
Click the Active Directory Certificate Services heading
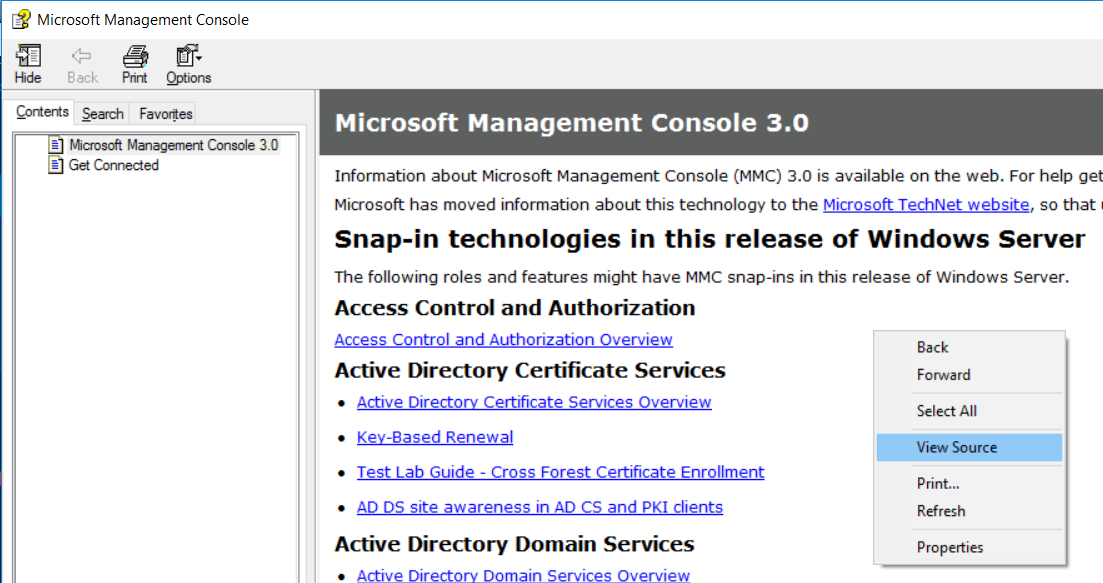pyautogui.click(x=530, y=371)
